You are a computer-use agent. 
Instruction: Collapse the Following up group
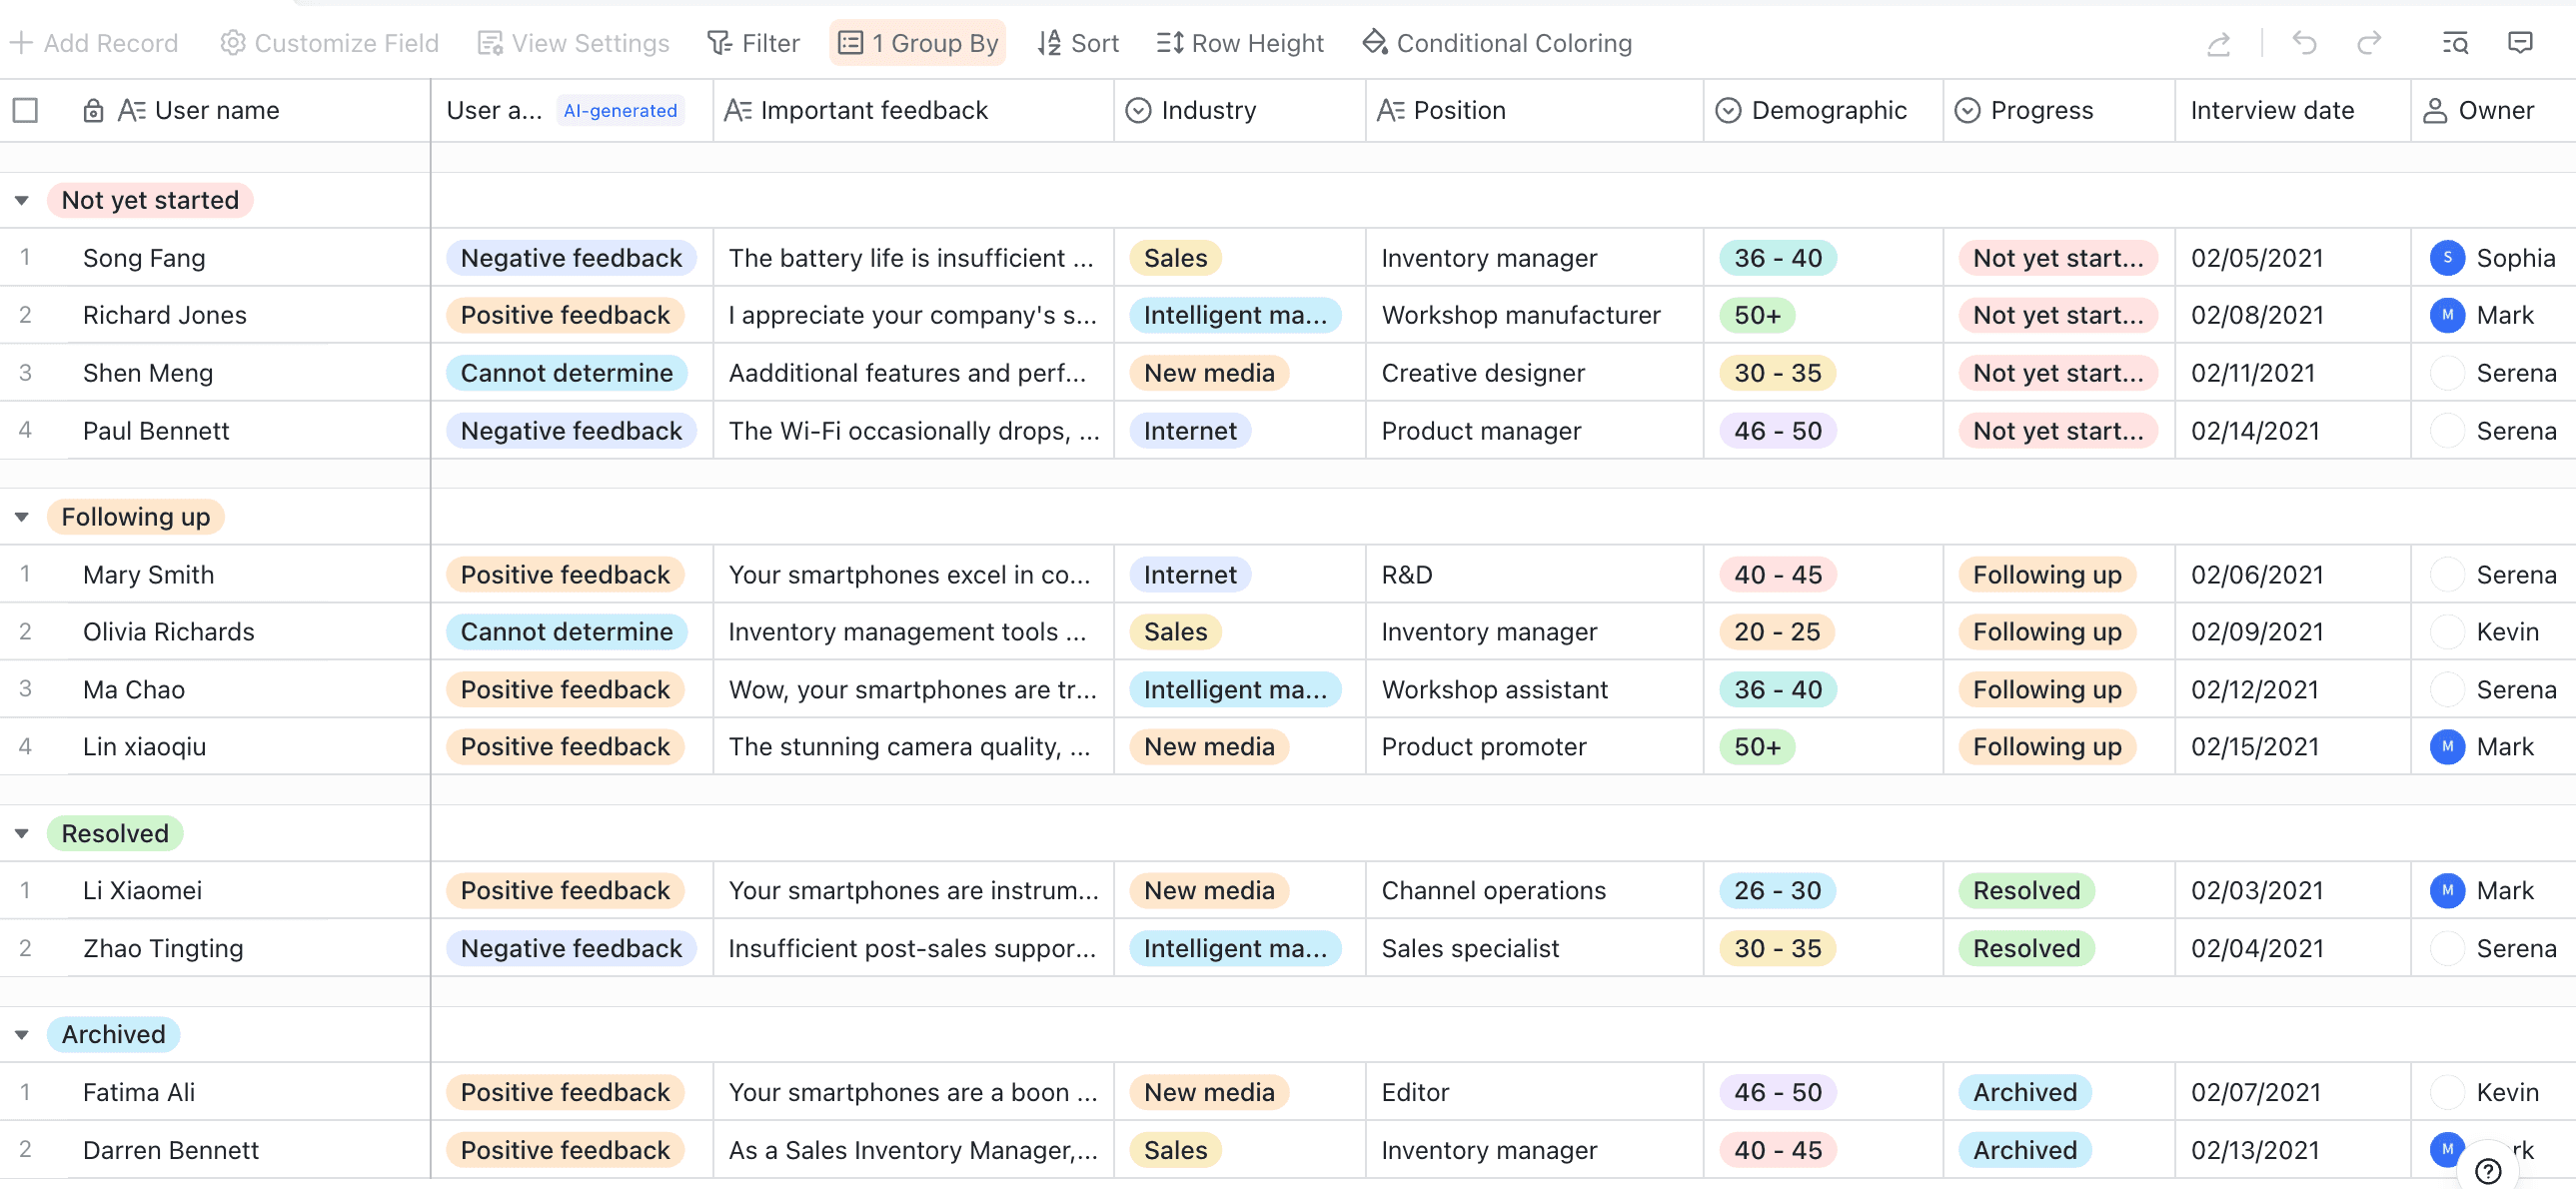pyautogui.click(x=22, y=517)
